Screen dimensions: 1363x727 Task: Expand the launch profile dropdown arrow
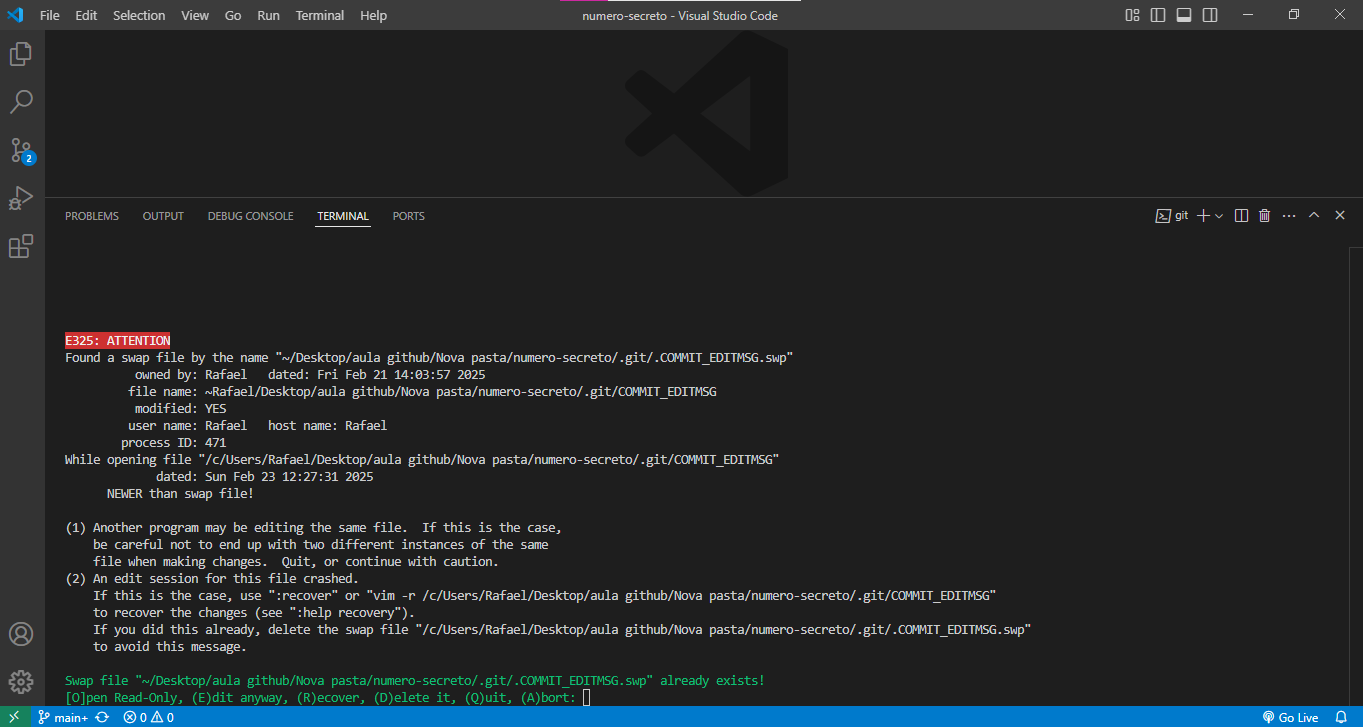point(1219,216)
